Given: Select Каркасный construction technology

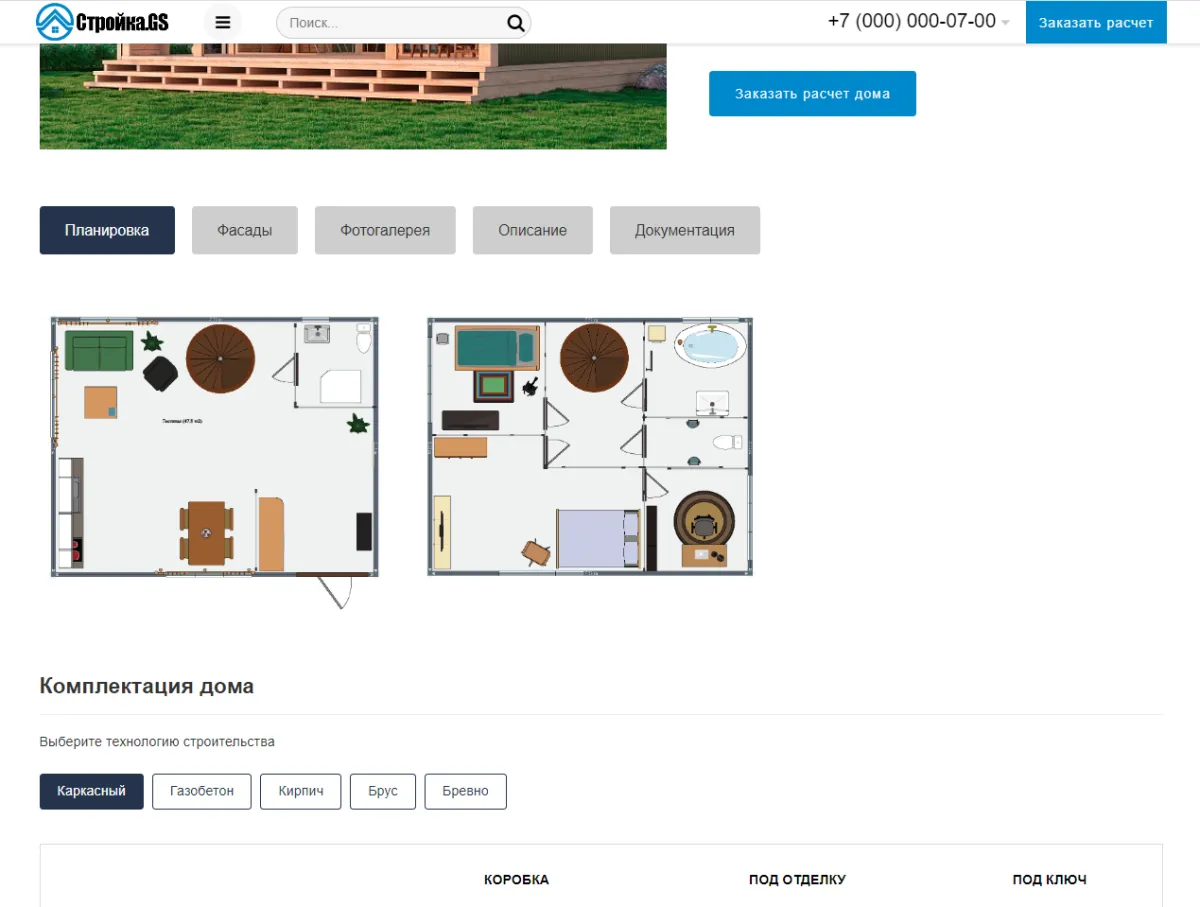Looking at the screenshot, I should [91, 791].
